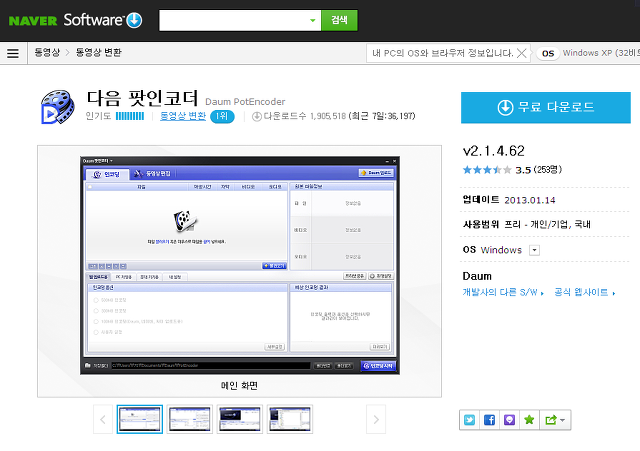640x451 pixels.
Task: Select the third screenshot thumbnail
Action: coord(240,419)
